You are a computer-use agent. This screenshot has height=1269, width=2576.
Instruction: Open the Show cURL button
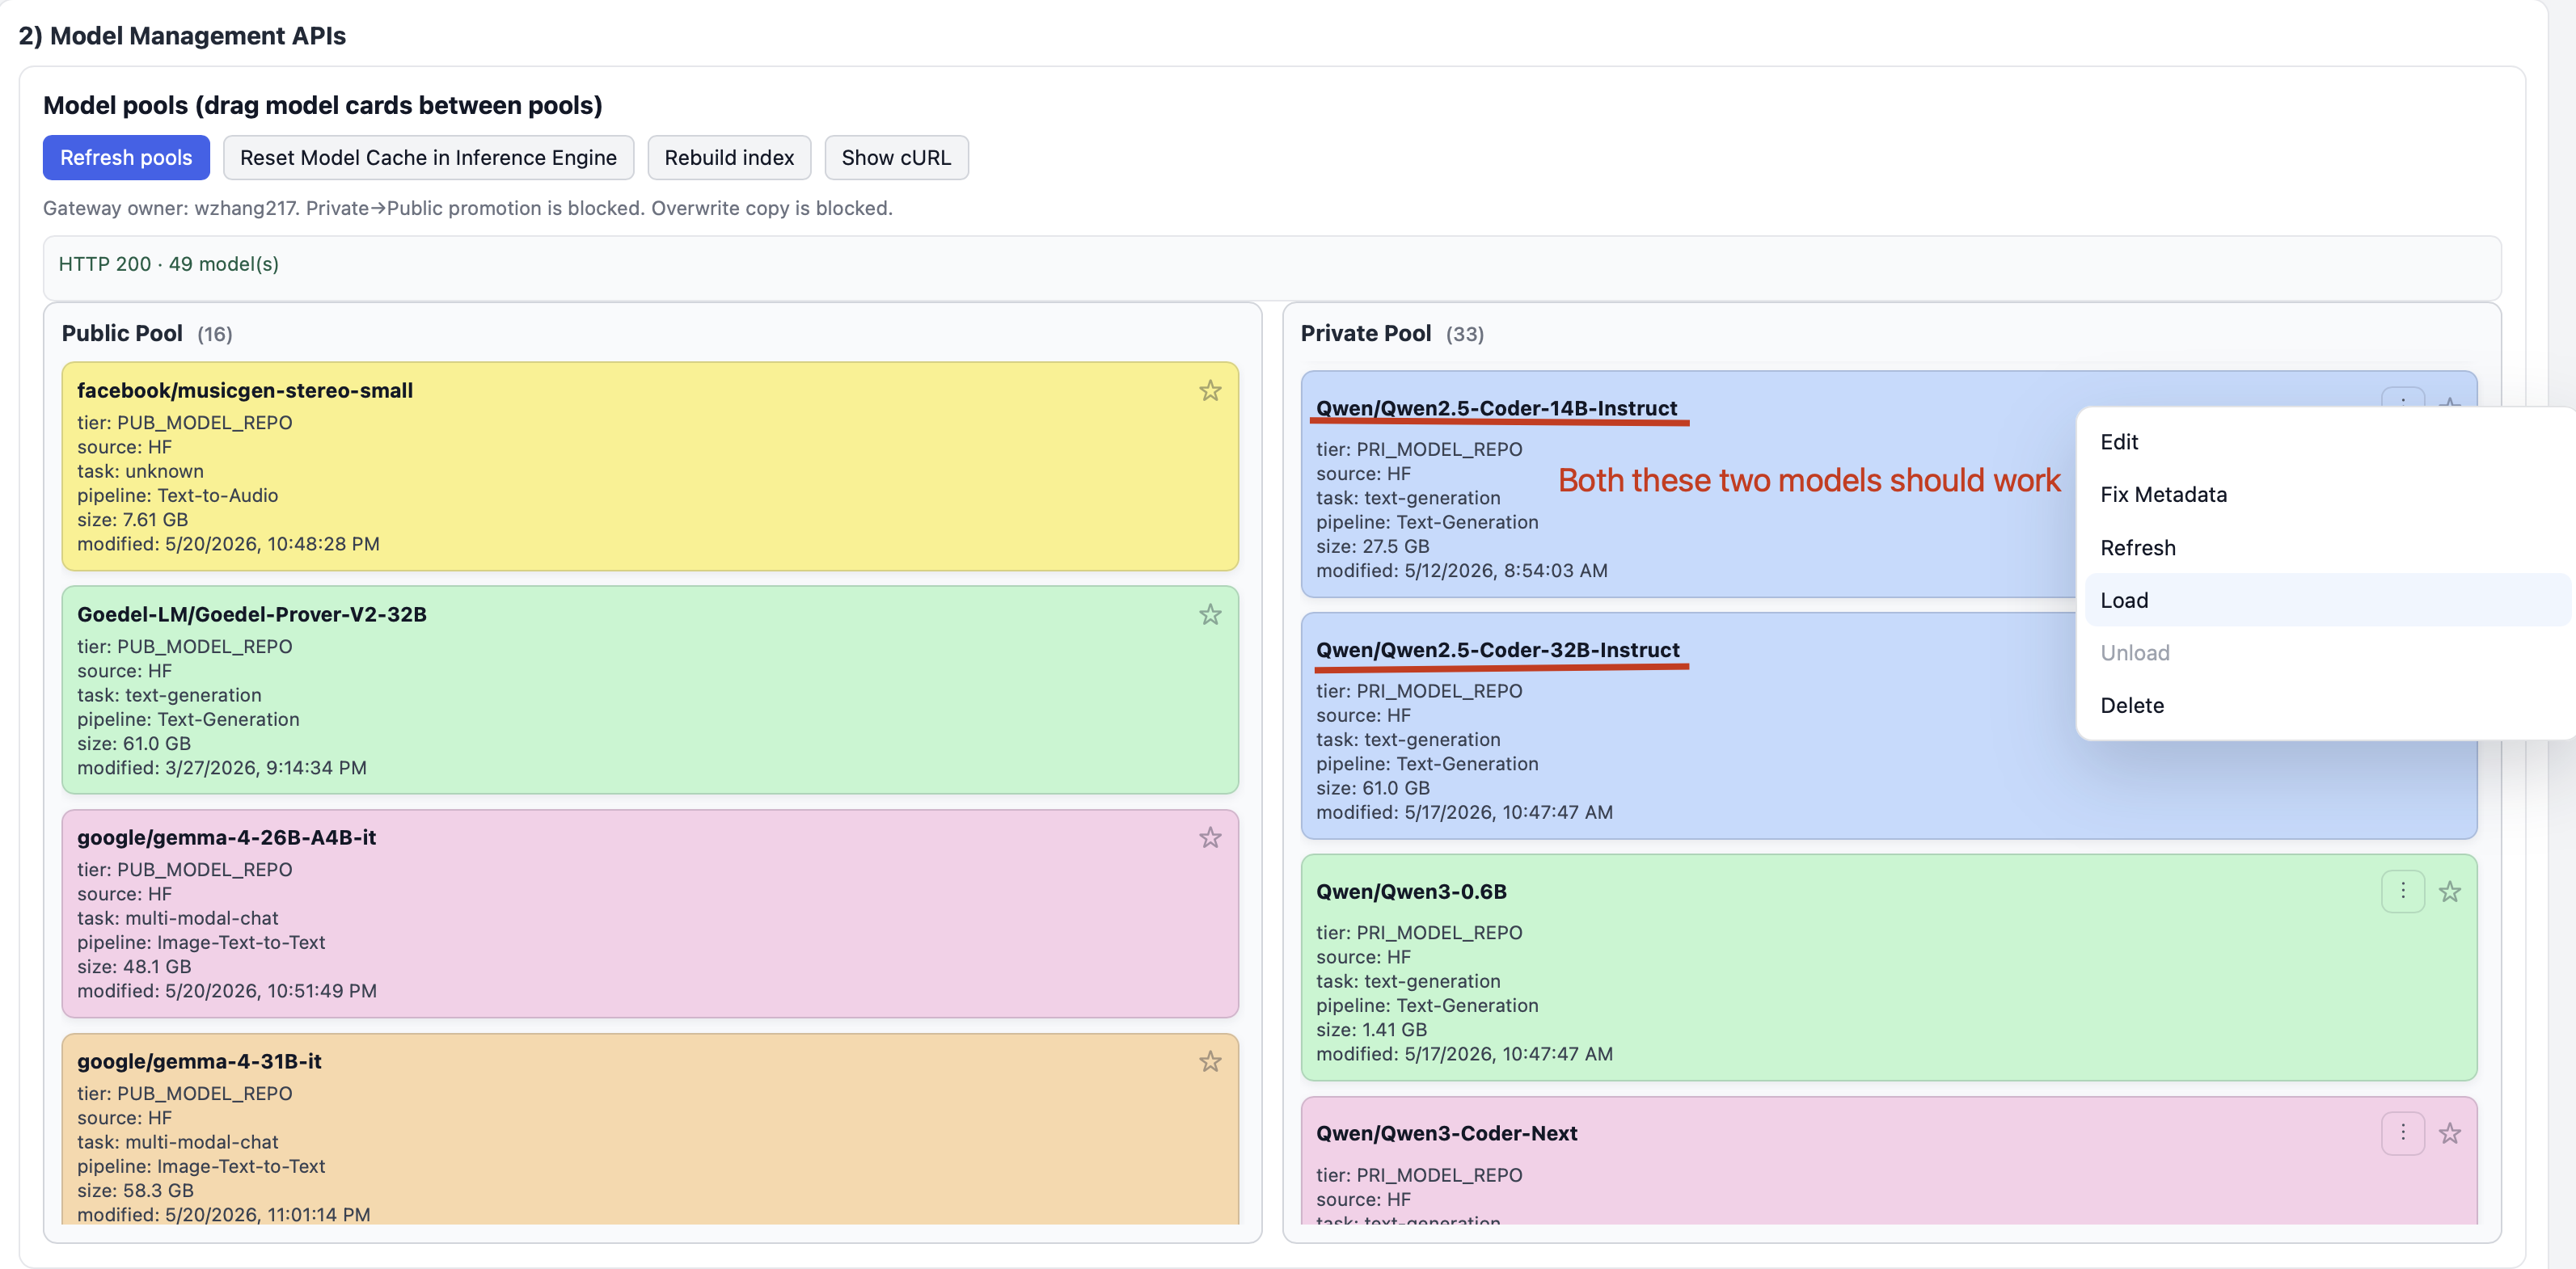896,158
